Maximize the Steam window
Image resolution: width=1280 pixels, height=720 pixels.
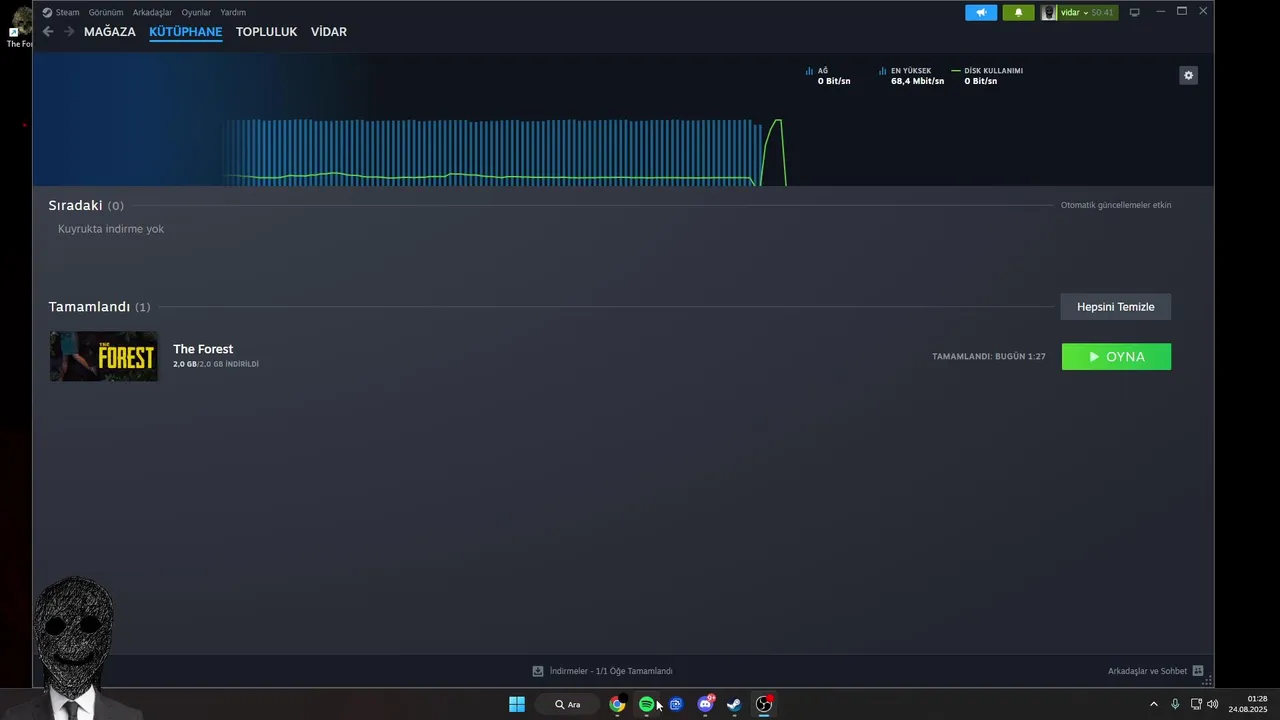pos(1182,11)
